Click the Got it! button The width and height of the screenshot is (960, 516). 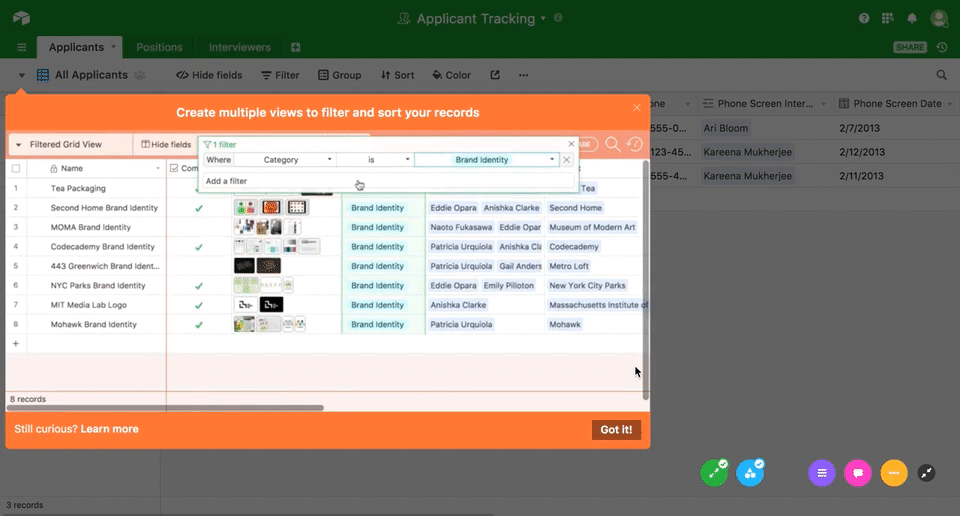point(616,430)
